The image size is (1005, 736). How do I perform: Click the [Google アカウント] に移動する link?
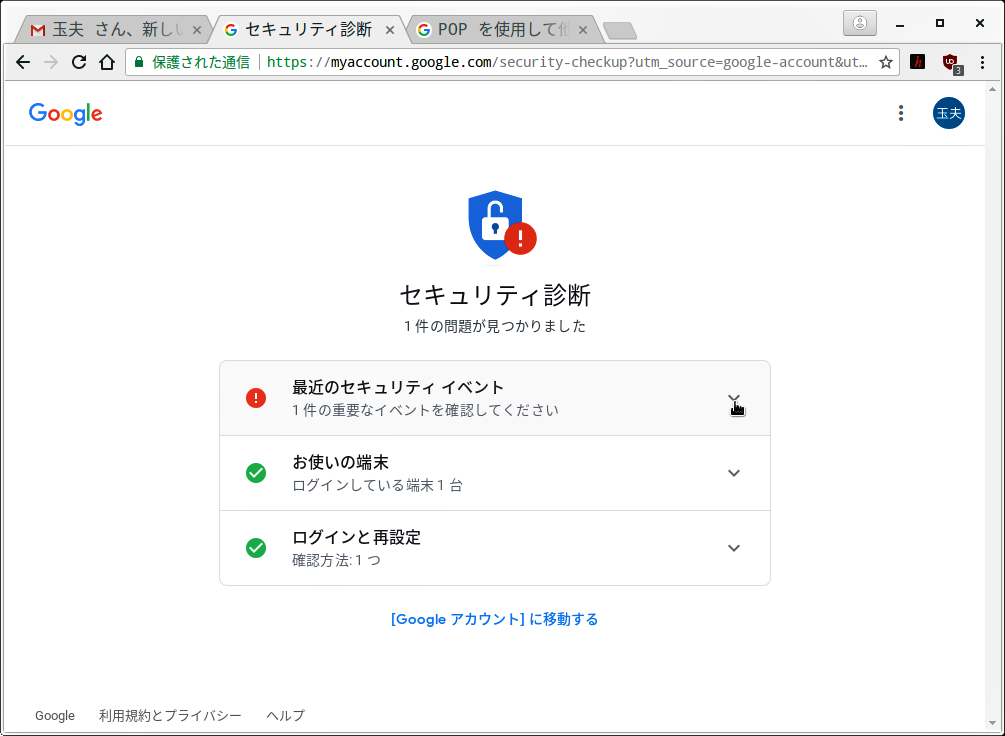(x=494, y=619)
